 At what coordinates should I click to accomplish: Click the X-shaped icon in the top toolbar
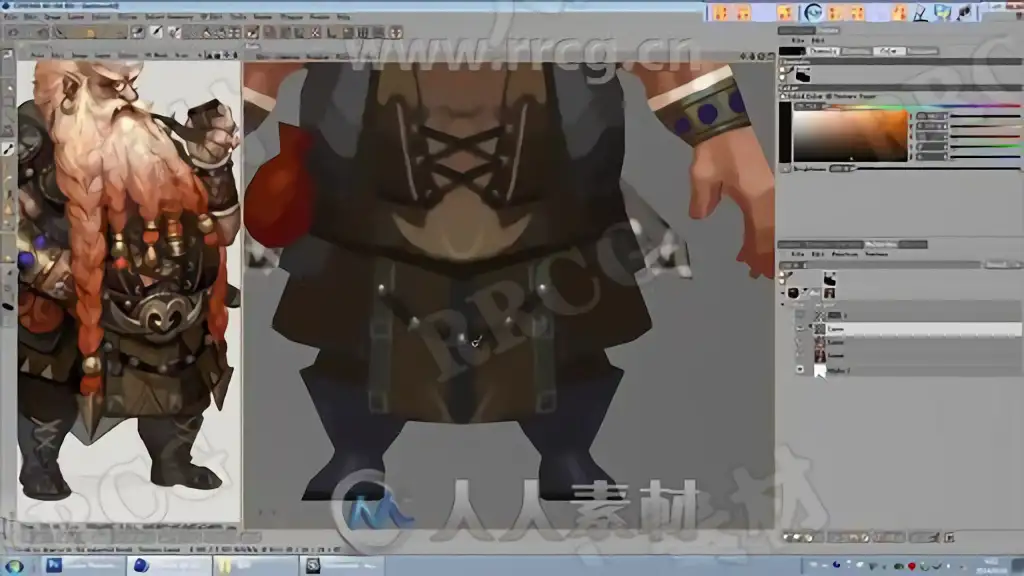click(x=315, y=32)
